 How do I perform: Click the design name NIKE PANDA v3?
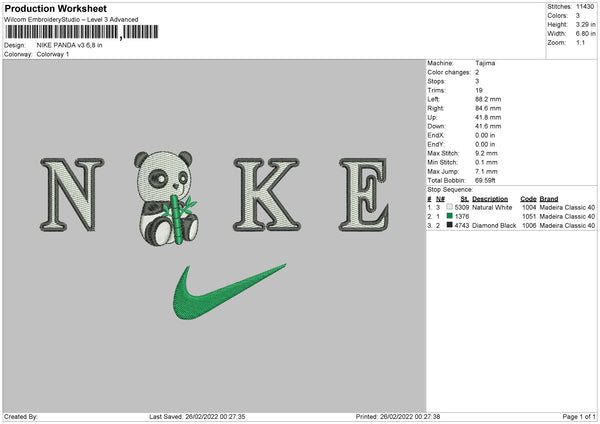[69, 45]
